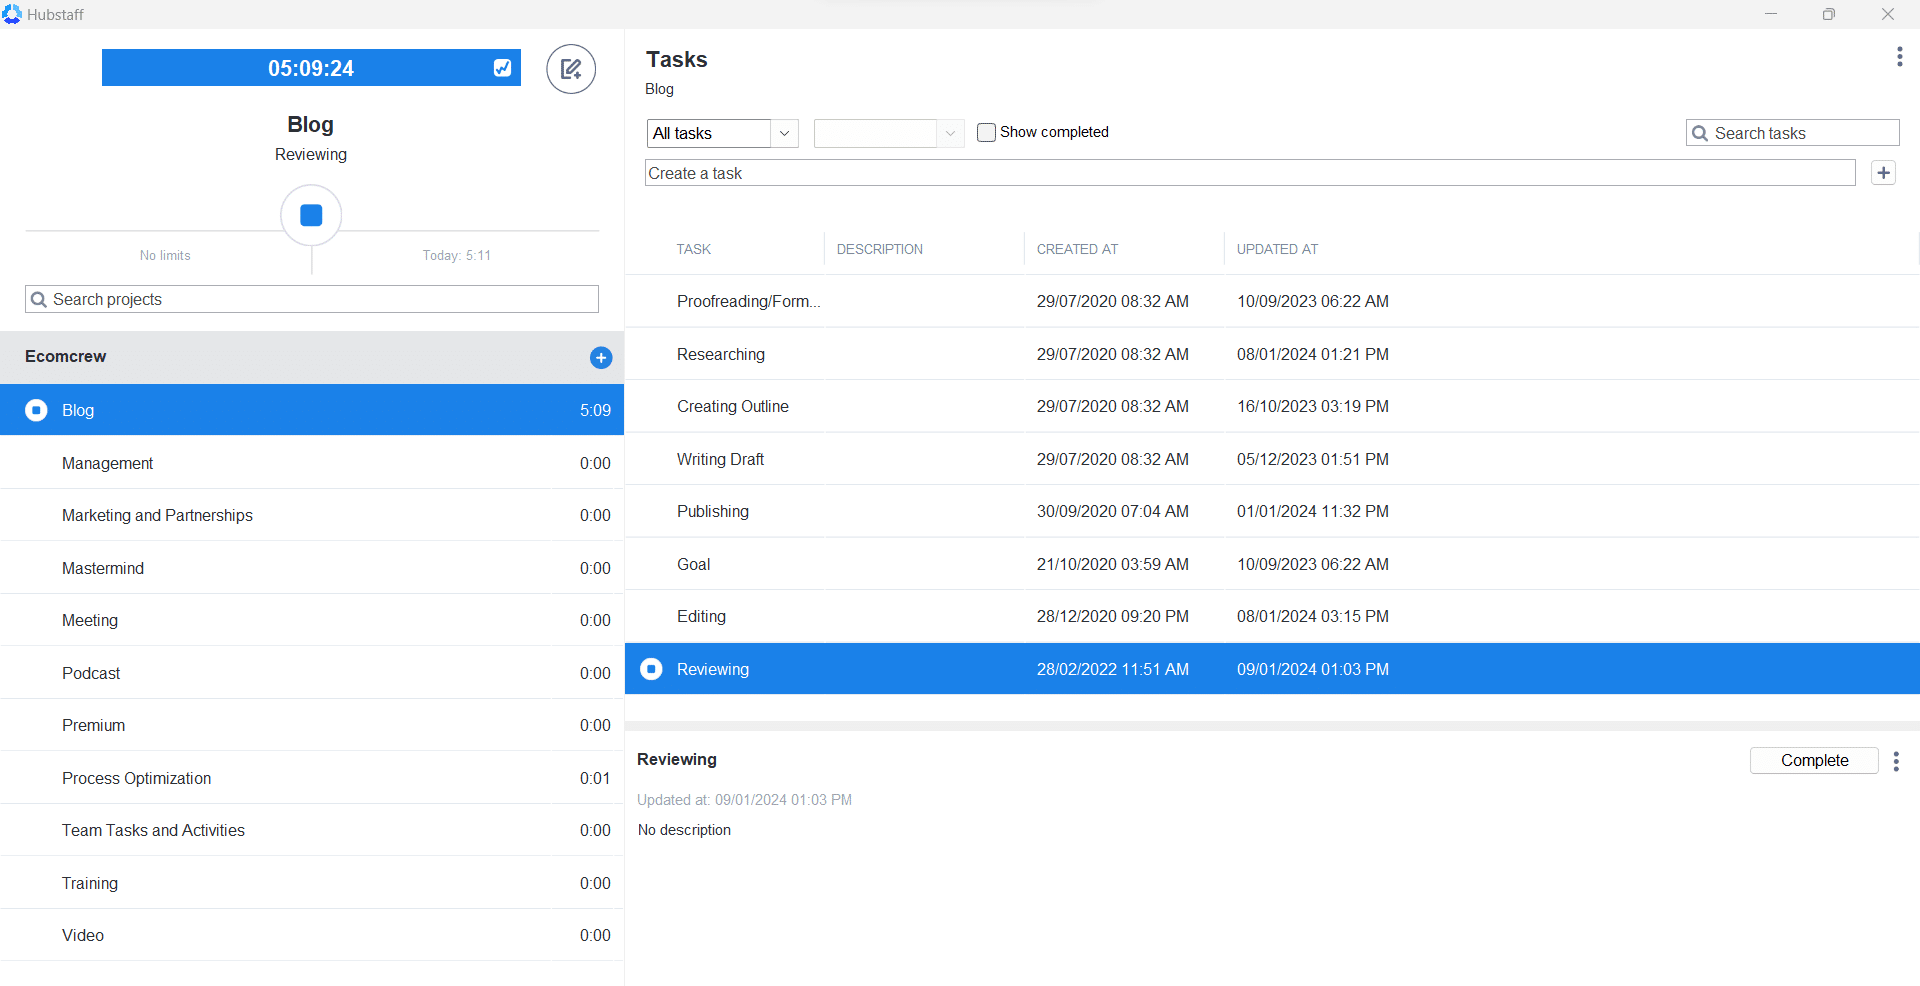This screenshot has height=986, width=1920.
Task: Restore down the Hubstaff window
Action: [x=1829, y=14]
